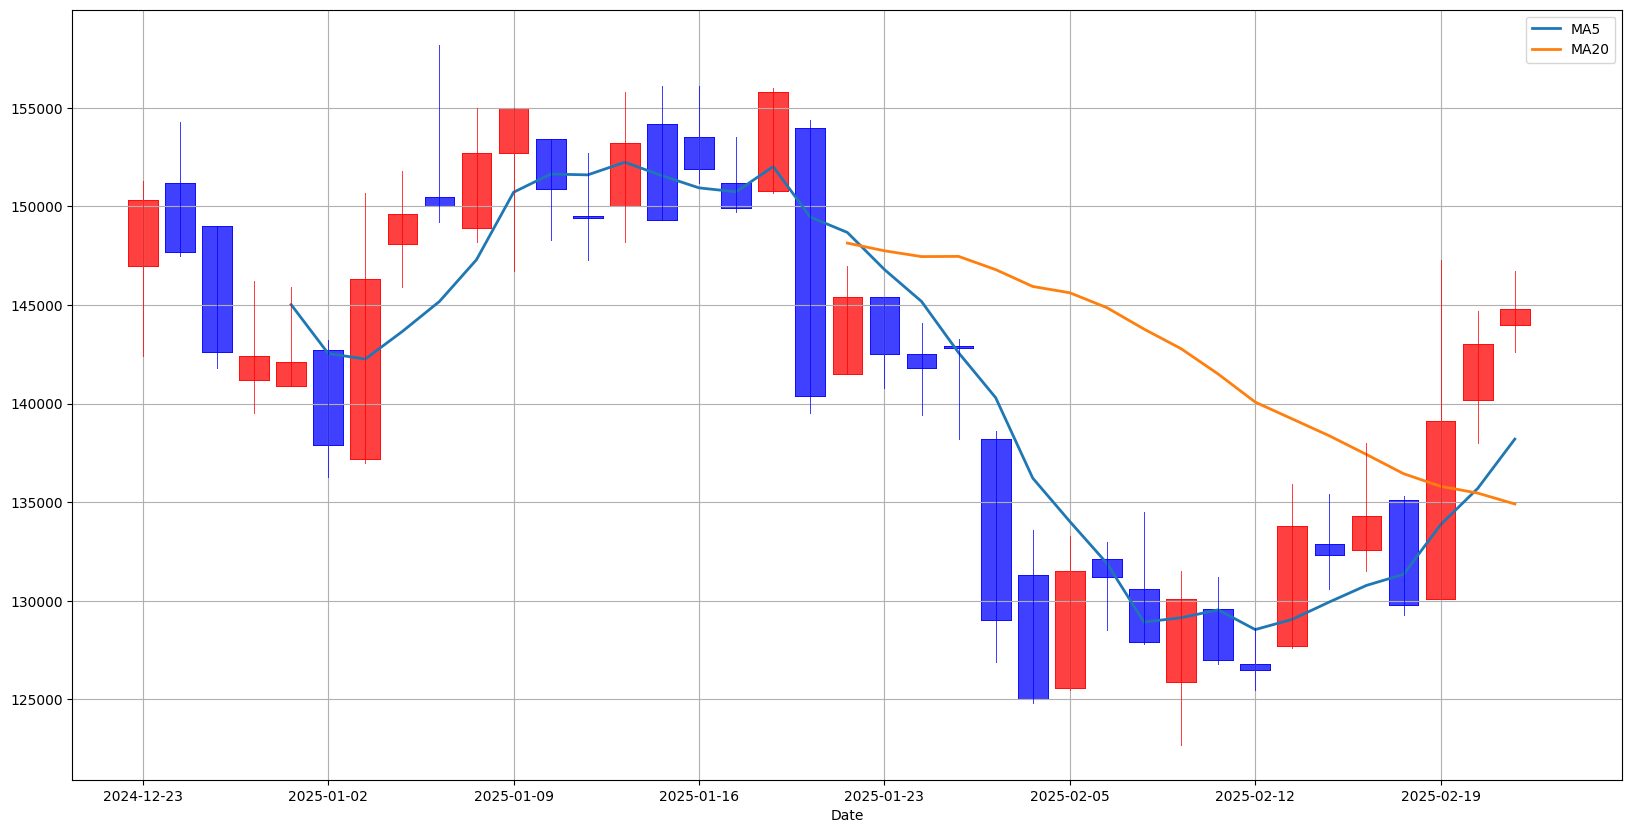The width and height of the screenshot is (1632, 833).
Task: Click the 2025-02-12 date tick label
Action: tap(1255, 797)
